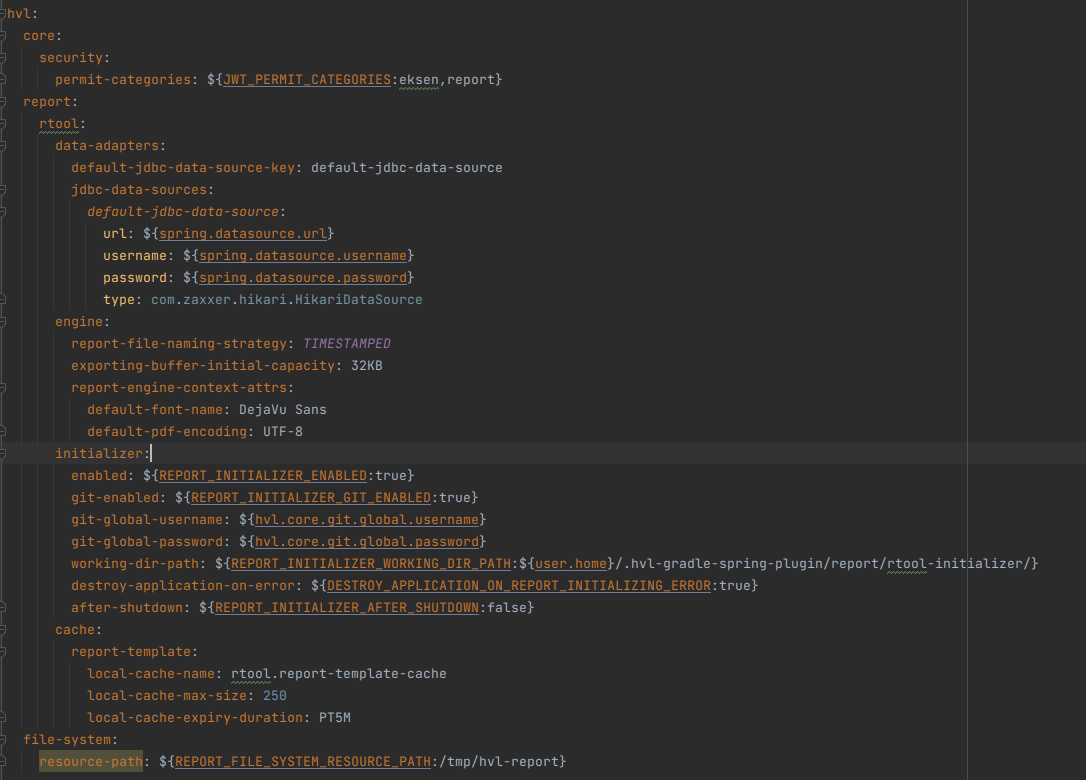Image resolution: width=1086 pixels, height=780 pixels.
Task: Click the "rtool" key with the squiggly underline
Action: tap(59, 124)
